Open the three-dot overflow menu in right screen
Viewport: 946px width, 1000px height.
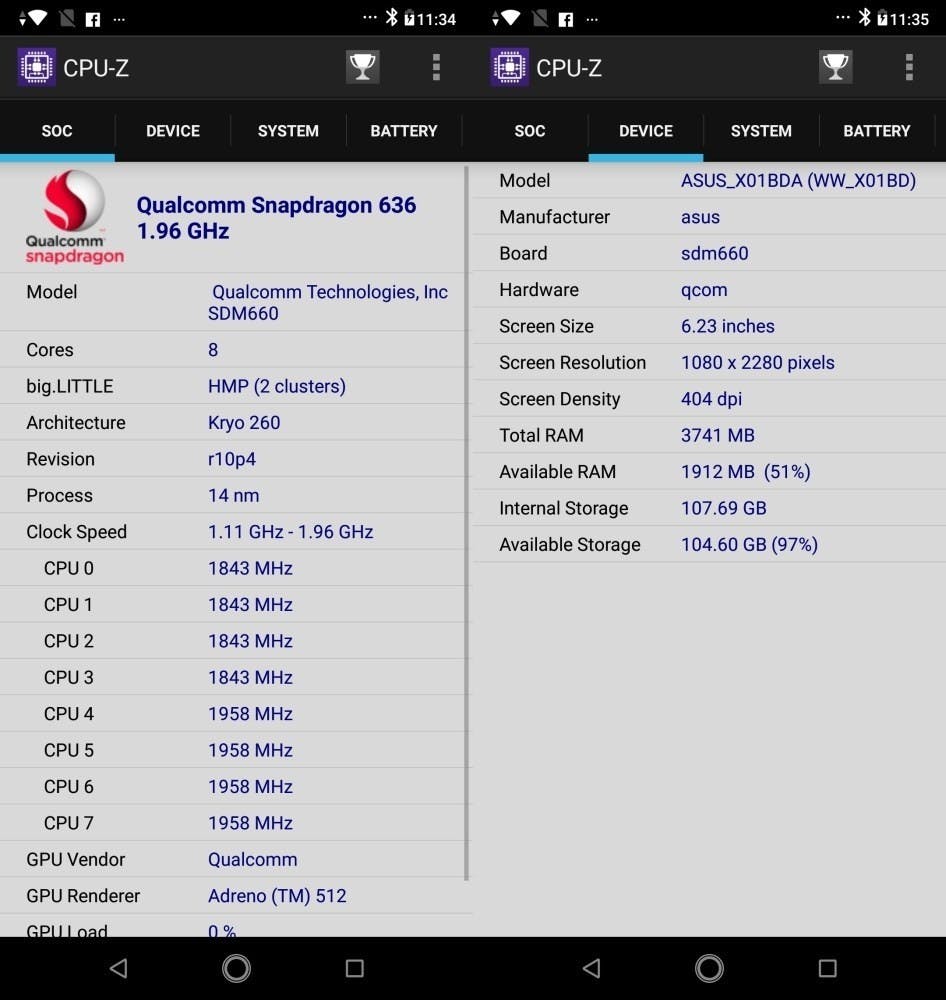pos(909,67)
